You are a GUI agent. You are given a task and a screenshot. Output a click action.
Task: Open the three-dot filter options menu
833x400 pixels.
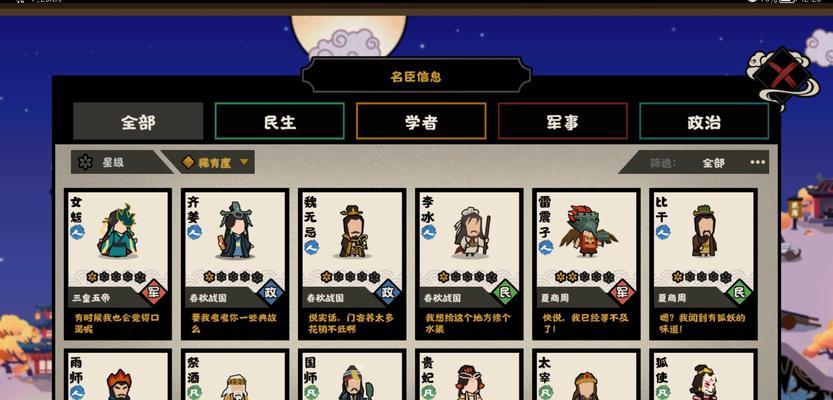(x=758, y=163)
